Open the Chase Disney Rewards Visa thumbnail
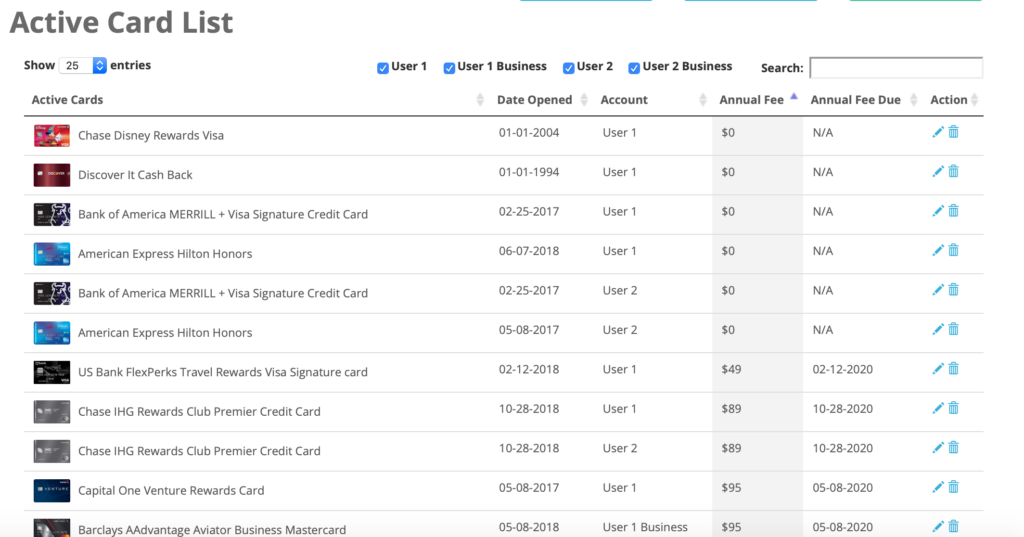1024x537 pixels. (x=52, y=136)
